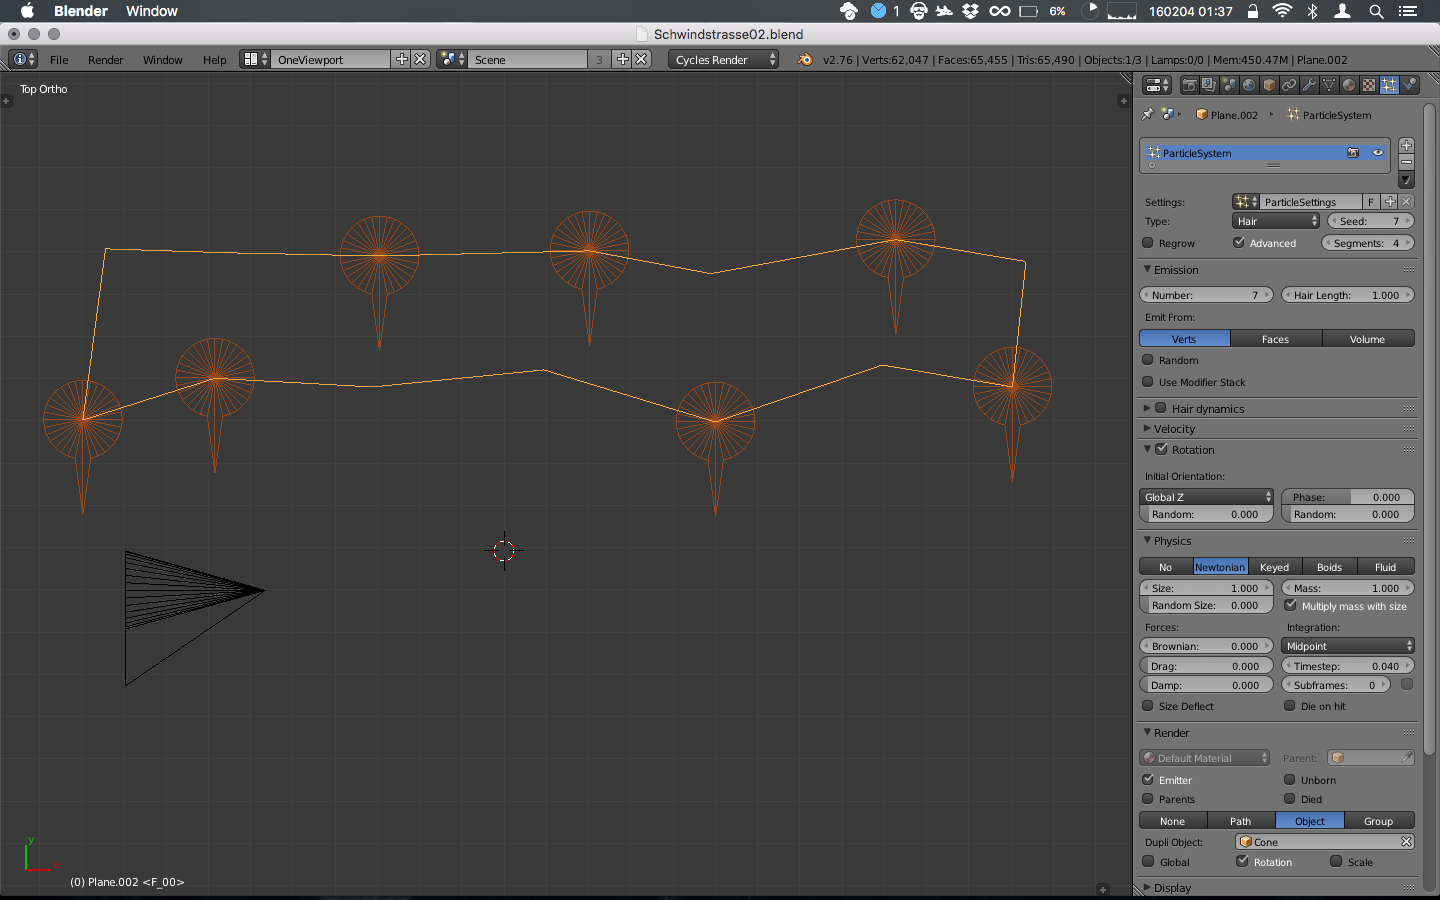Browse particle settings datablock icon
The height and width of the screenshot is (900, 1440).
1246,202
